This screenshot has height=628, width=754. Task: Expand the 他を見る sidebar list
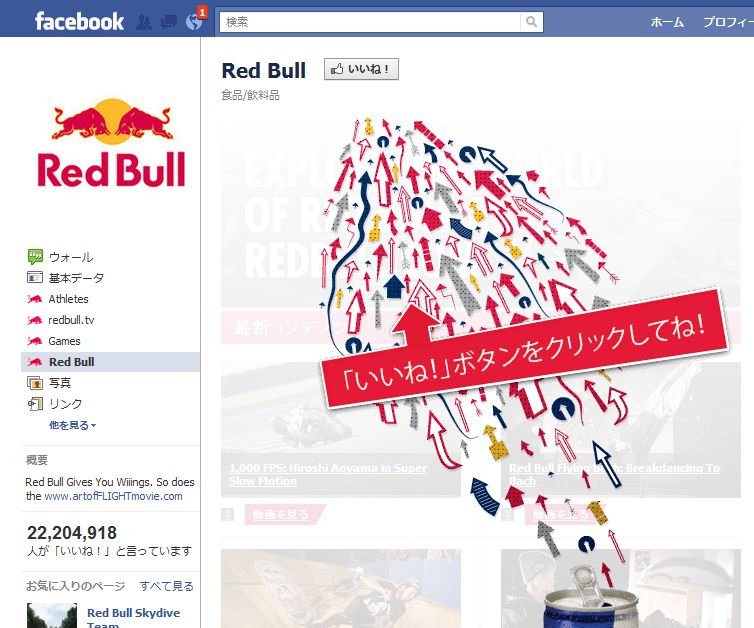click(x=72, y=425)
